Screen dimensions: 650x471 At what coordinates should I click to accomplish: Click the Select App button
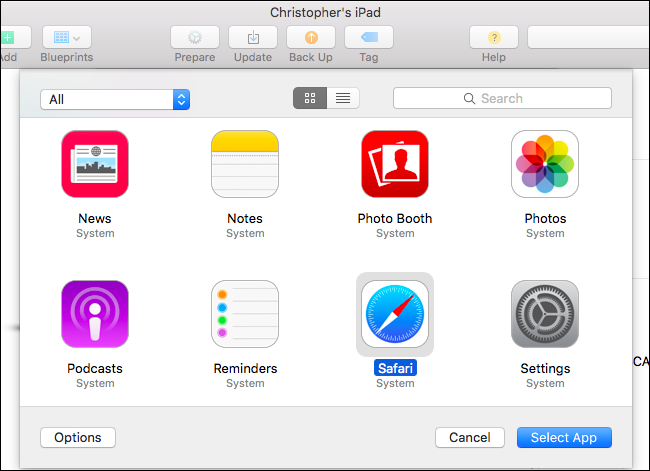(564, 437)
